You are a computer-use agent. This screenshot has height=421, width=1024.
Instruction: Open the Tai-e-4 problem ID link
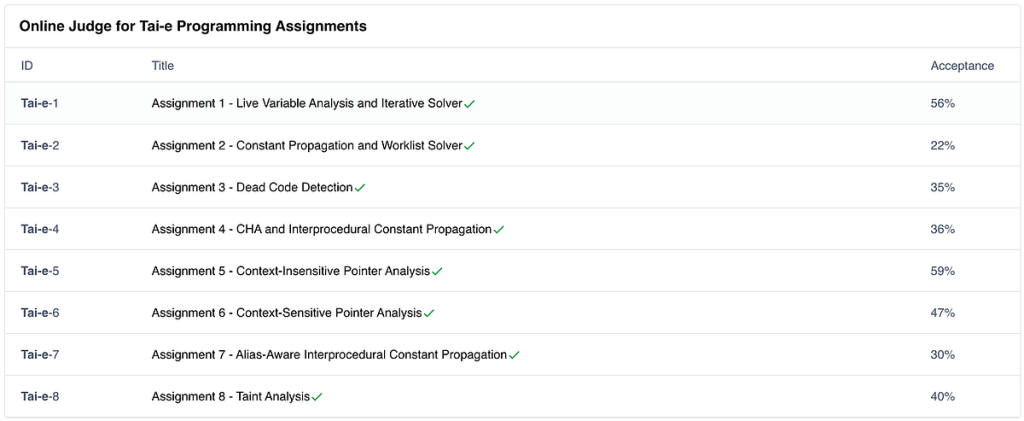40,229
